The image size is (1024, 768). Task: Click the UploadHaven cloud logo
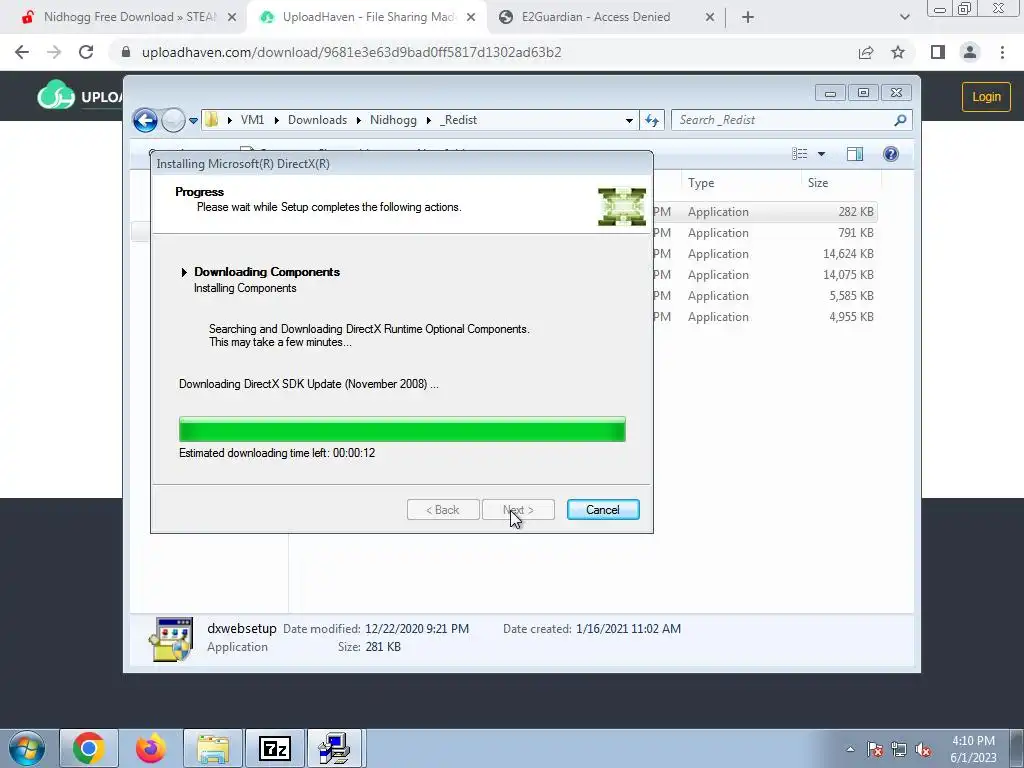coord(56,95)
